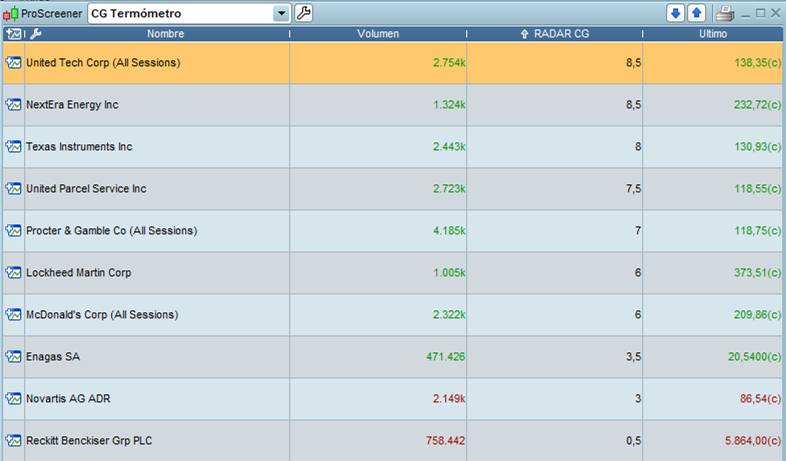This screenshot has width=786, height=461.
Task: Select the United Tech Corp (All Sessions) row
Action: tap(392, 63)
